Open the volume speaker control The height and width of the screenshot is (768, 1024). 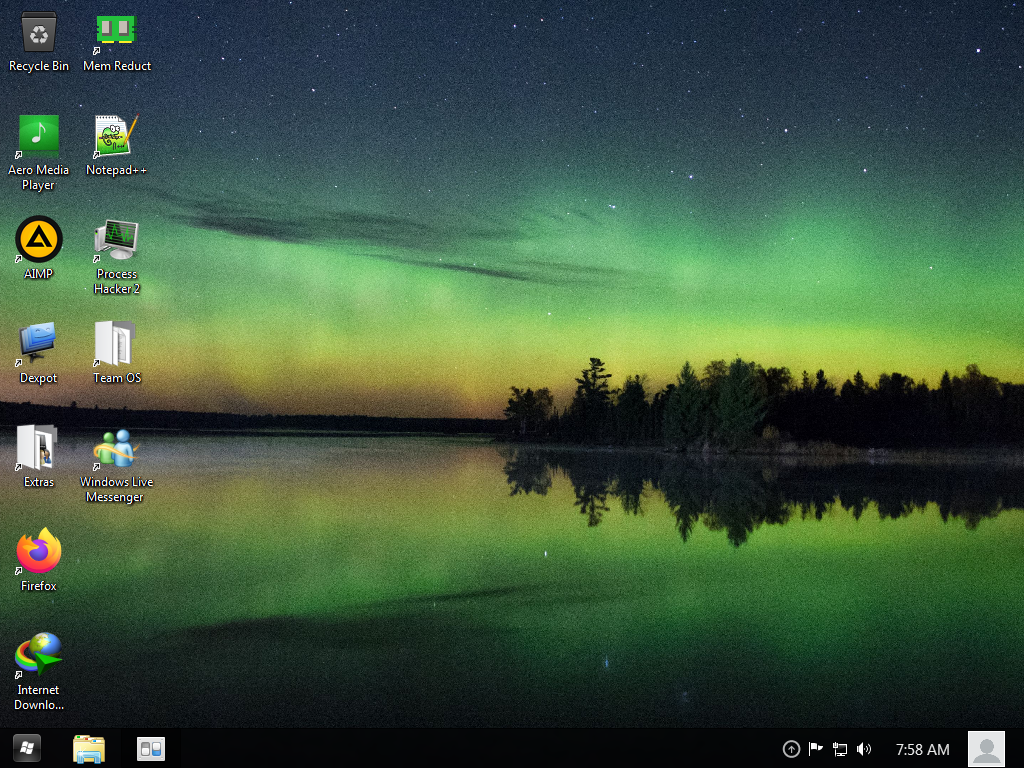864,749
